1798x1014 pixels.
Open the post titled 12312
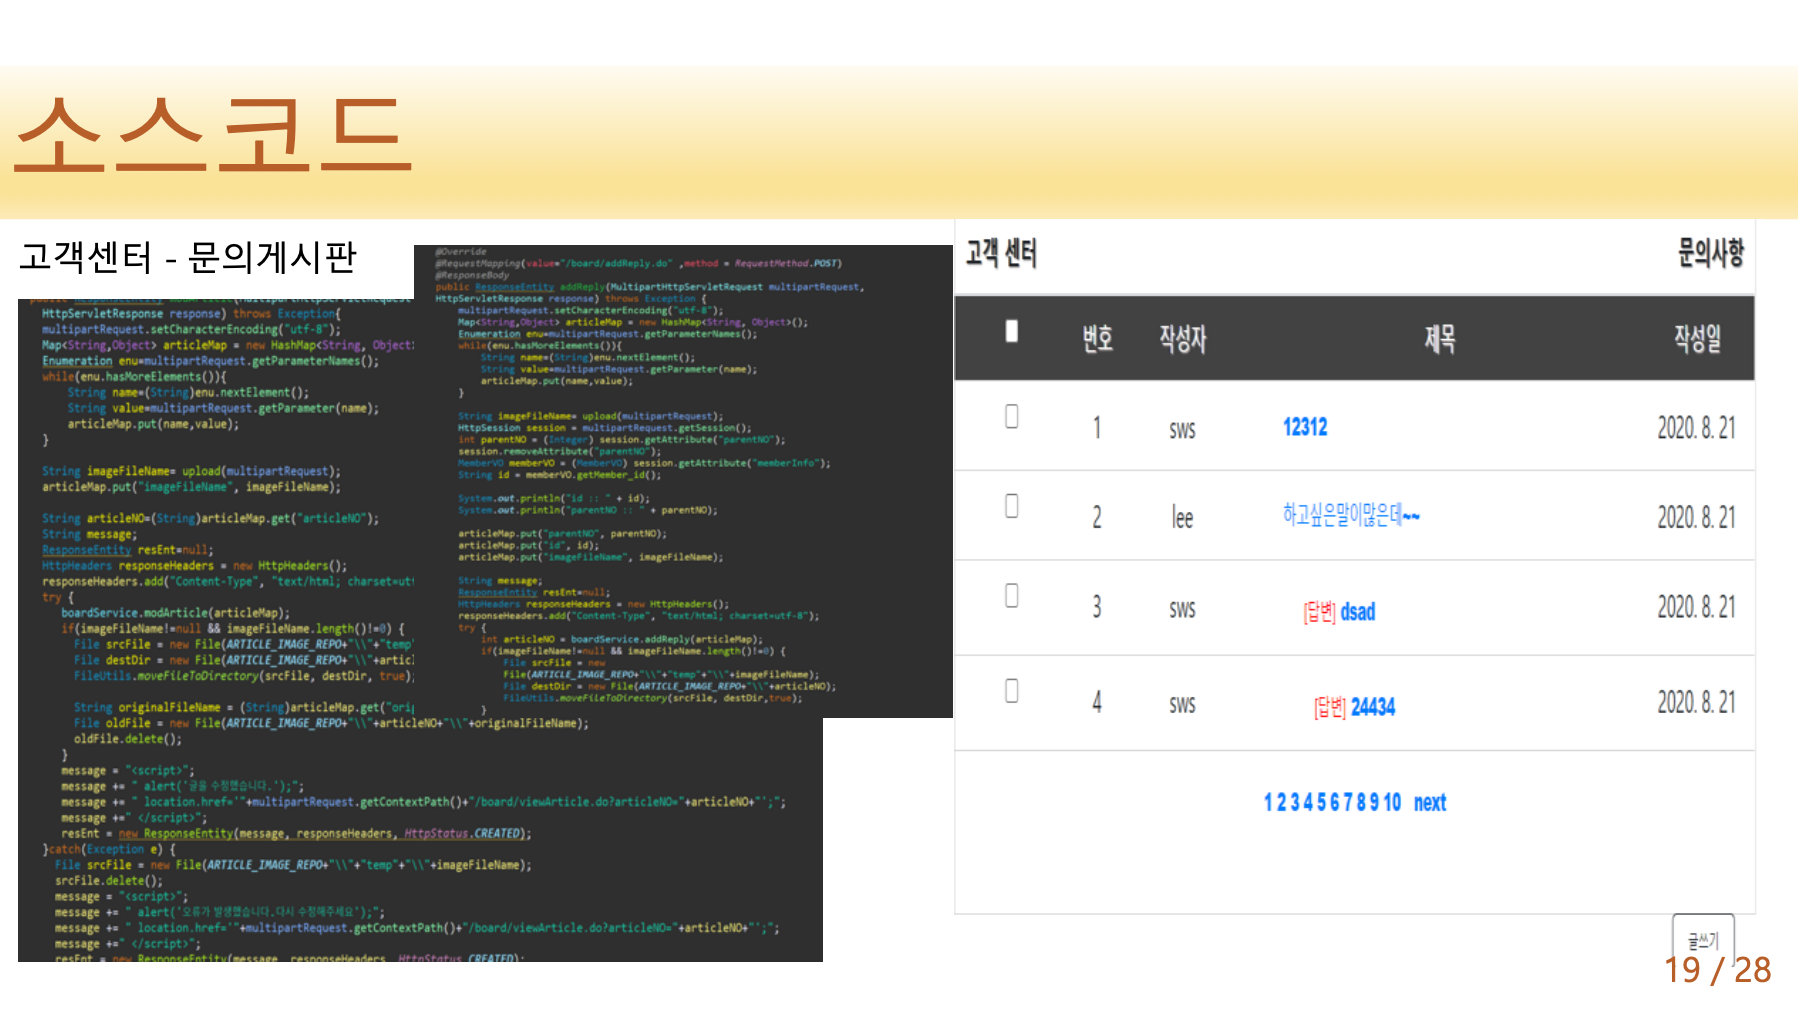tap(1304, 426)
